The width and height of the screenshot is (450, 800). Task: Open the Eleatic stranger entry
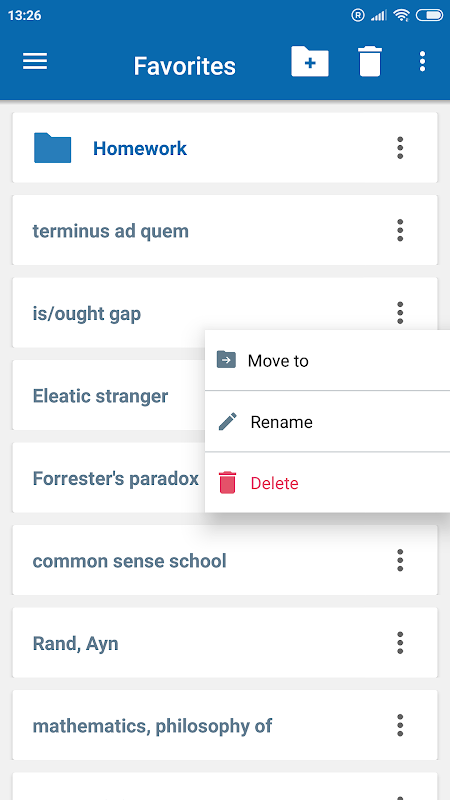tap(109, 395)
